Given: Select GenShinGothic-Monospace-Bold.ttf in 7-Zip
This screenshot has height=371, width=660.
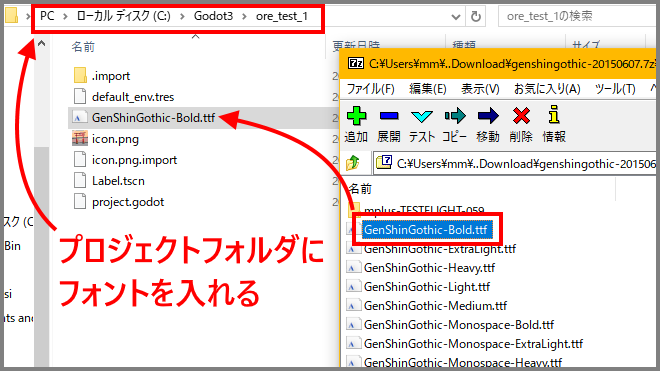Looking at the screenshot, I should (x=459, y=325).
